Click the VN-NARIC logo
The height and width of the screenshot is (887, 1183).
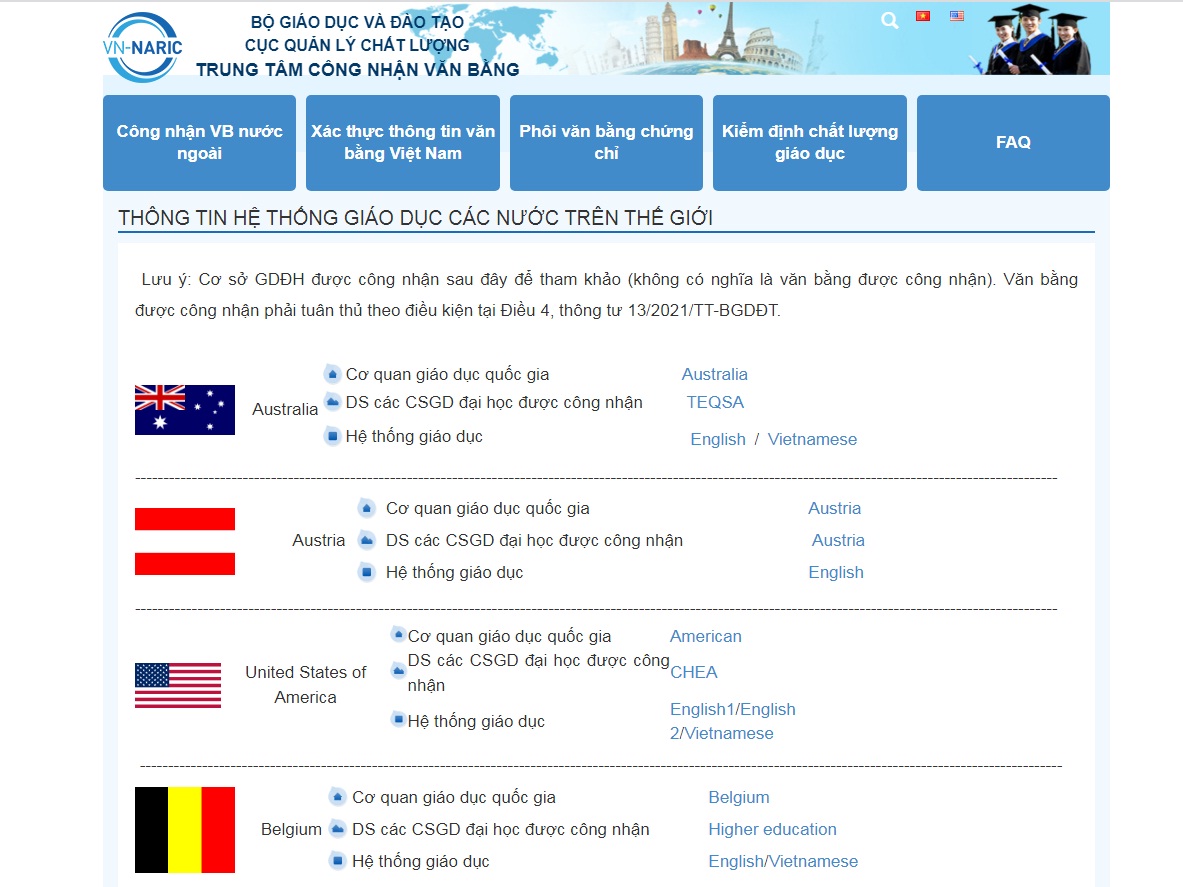pyautogui.click(x=142, y=47)
